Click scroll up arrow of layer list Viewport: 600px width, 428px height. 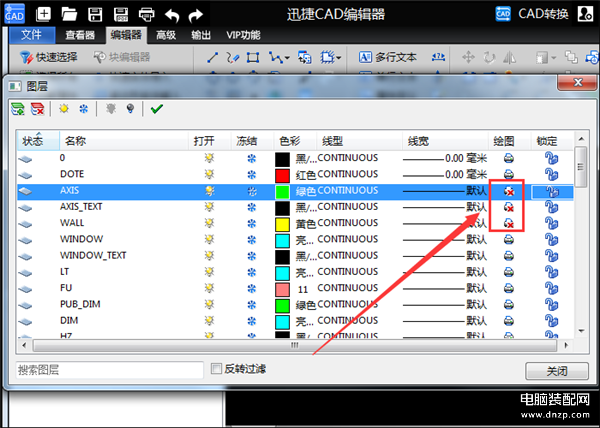[581, 139]
